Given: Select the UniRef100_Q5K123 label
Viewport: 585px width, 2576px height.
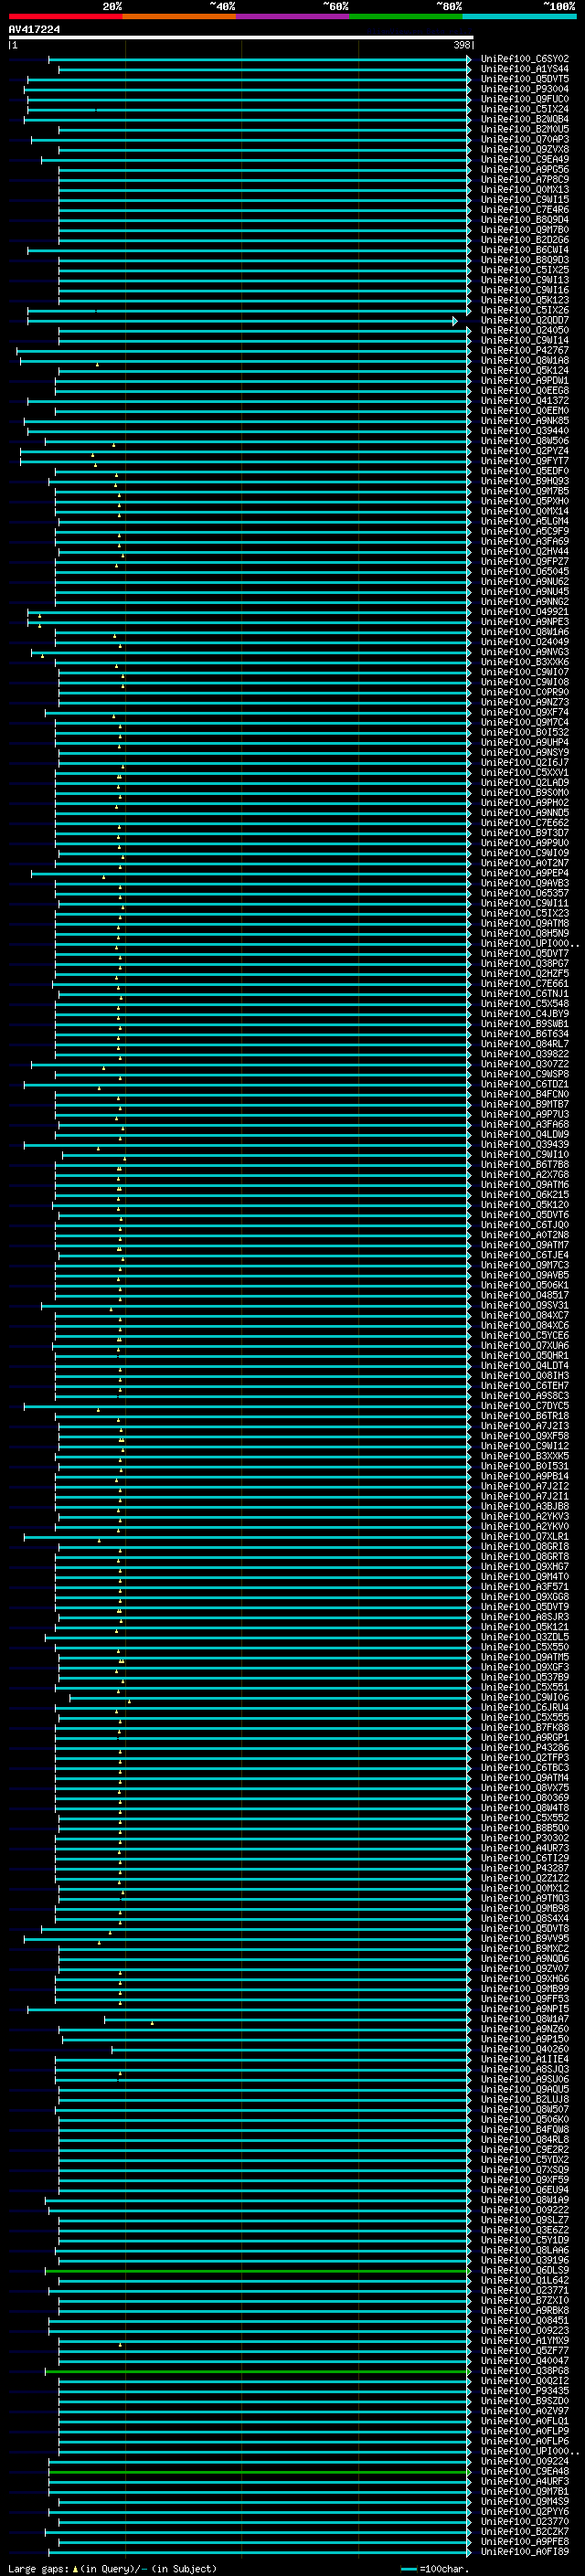Looking at the screenshot, I should pos(524,300).
